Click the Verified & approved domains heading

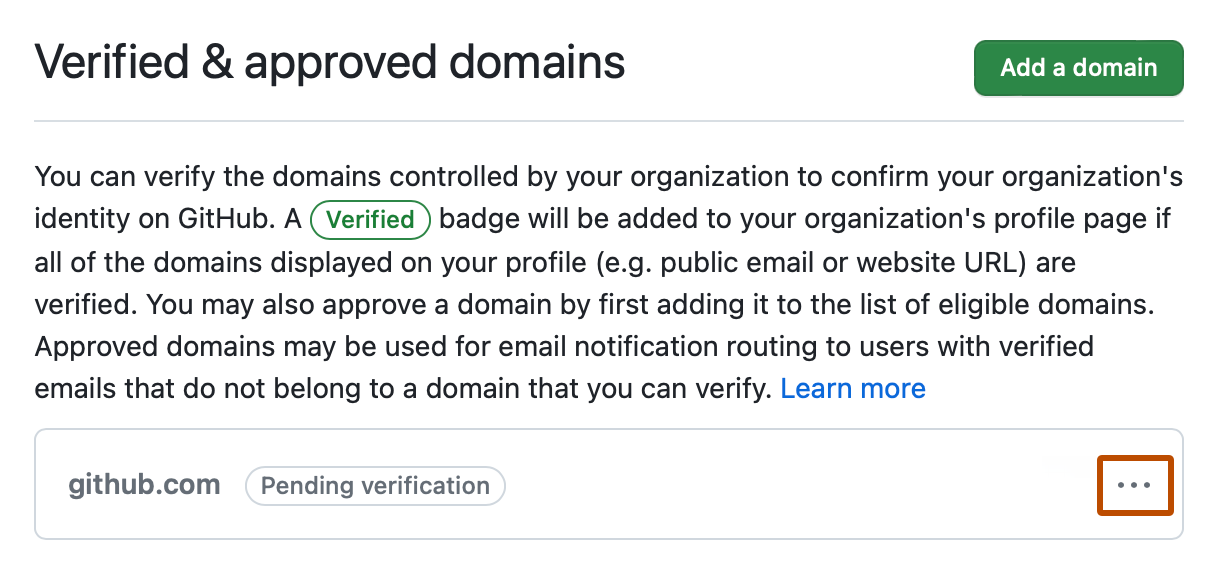click(x=330, y=62)
